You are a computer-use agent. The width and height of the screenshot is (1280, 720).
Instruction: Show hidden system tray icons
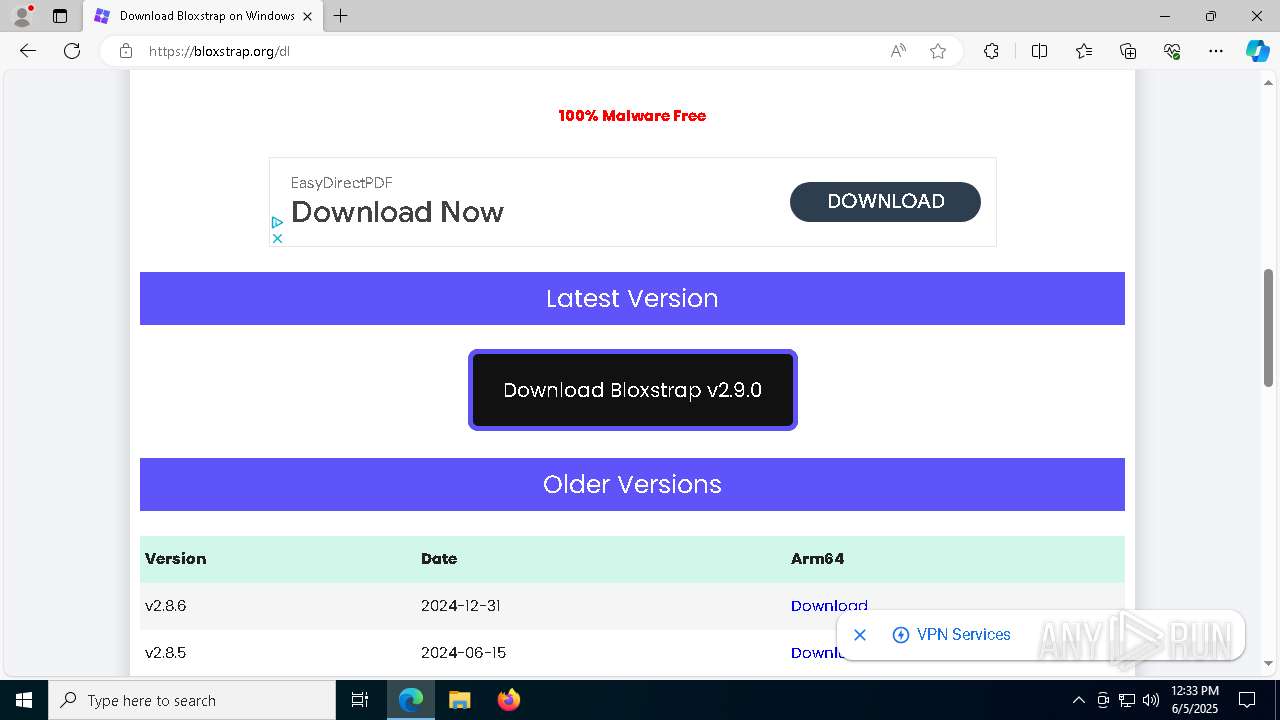point(1078,700)
